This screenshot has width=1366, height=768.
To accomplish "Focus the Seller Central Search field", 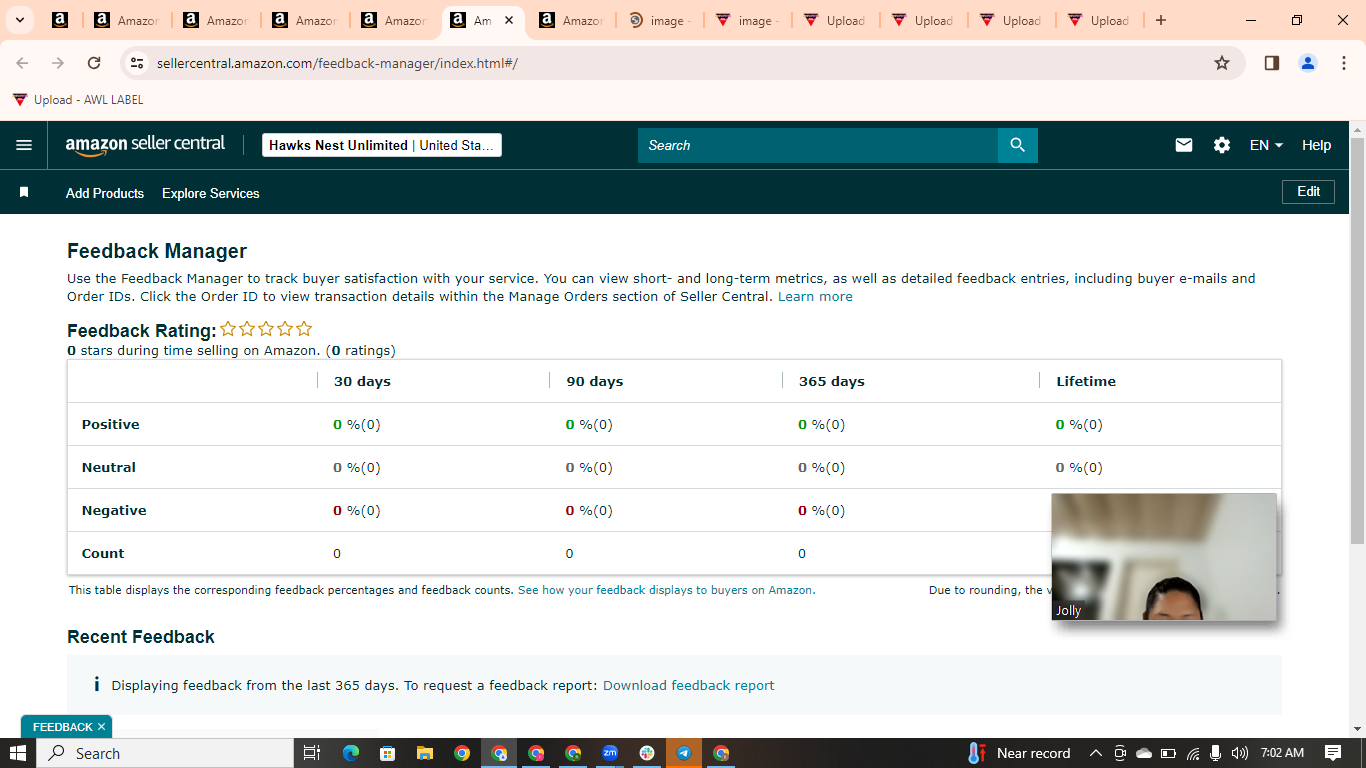I will coord(818,145).
